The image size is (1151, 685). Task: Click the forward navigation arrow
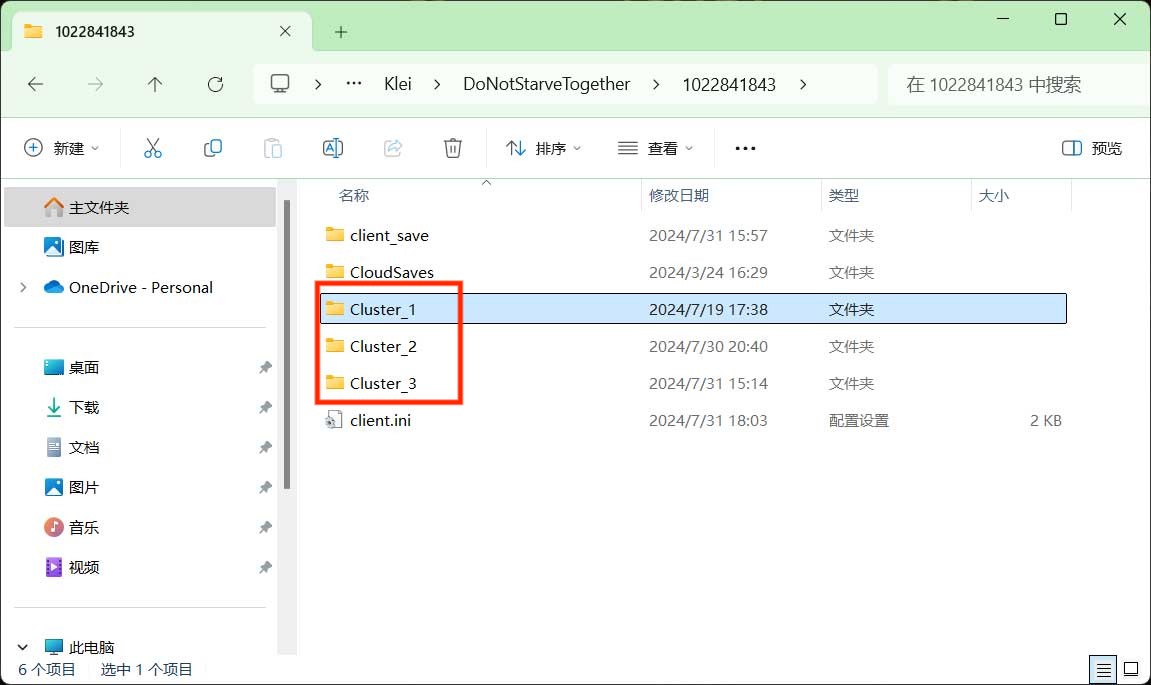(95, 84)
